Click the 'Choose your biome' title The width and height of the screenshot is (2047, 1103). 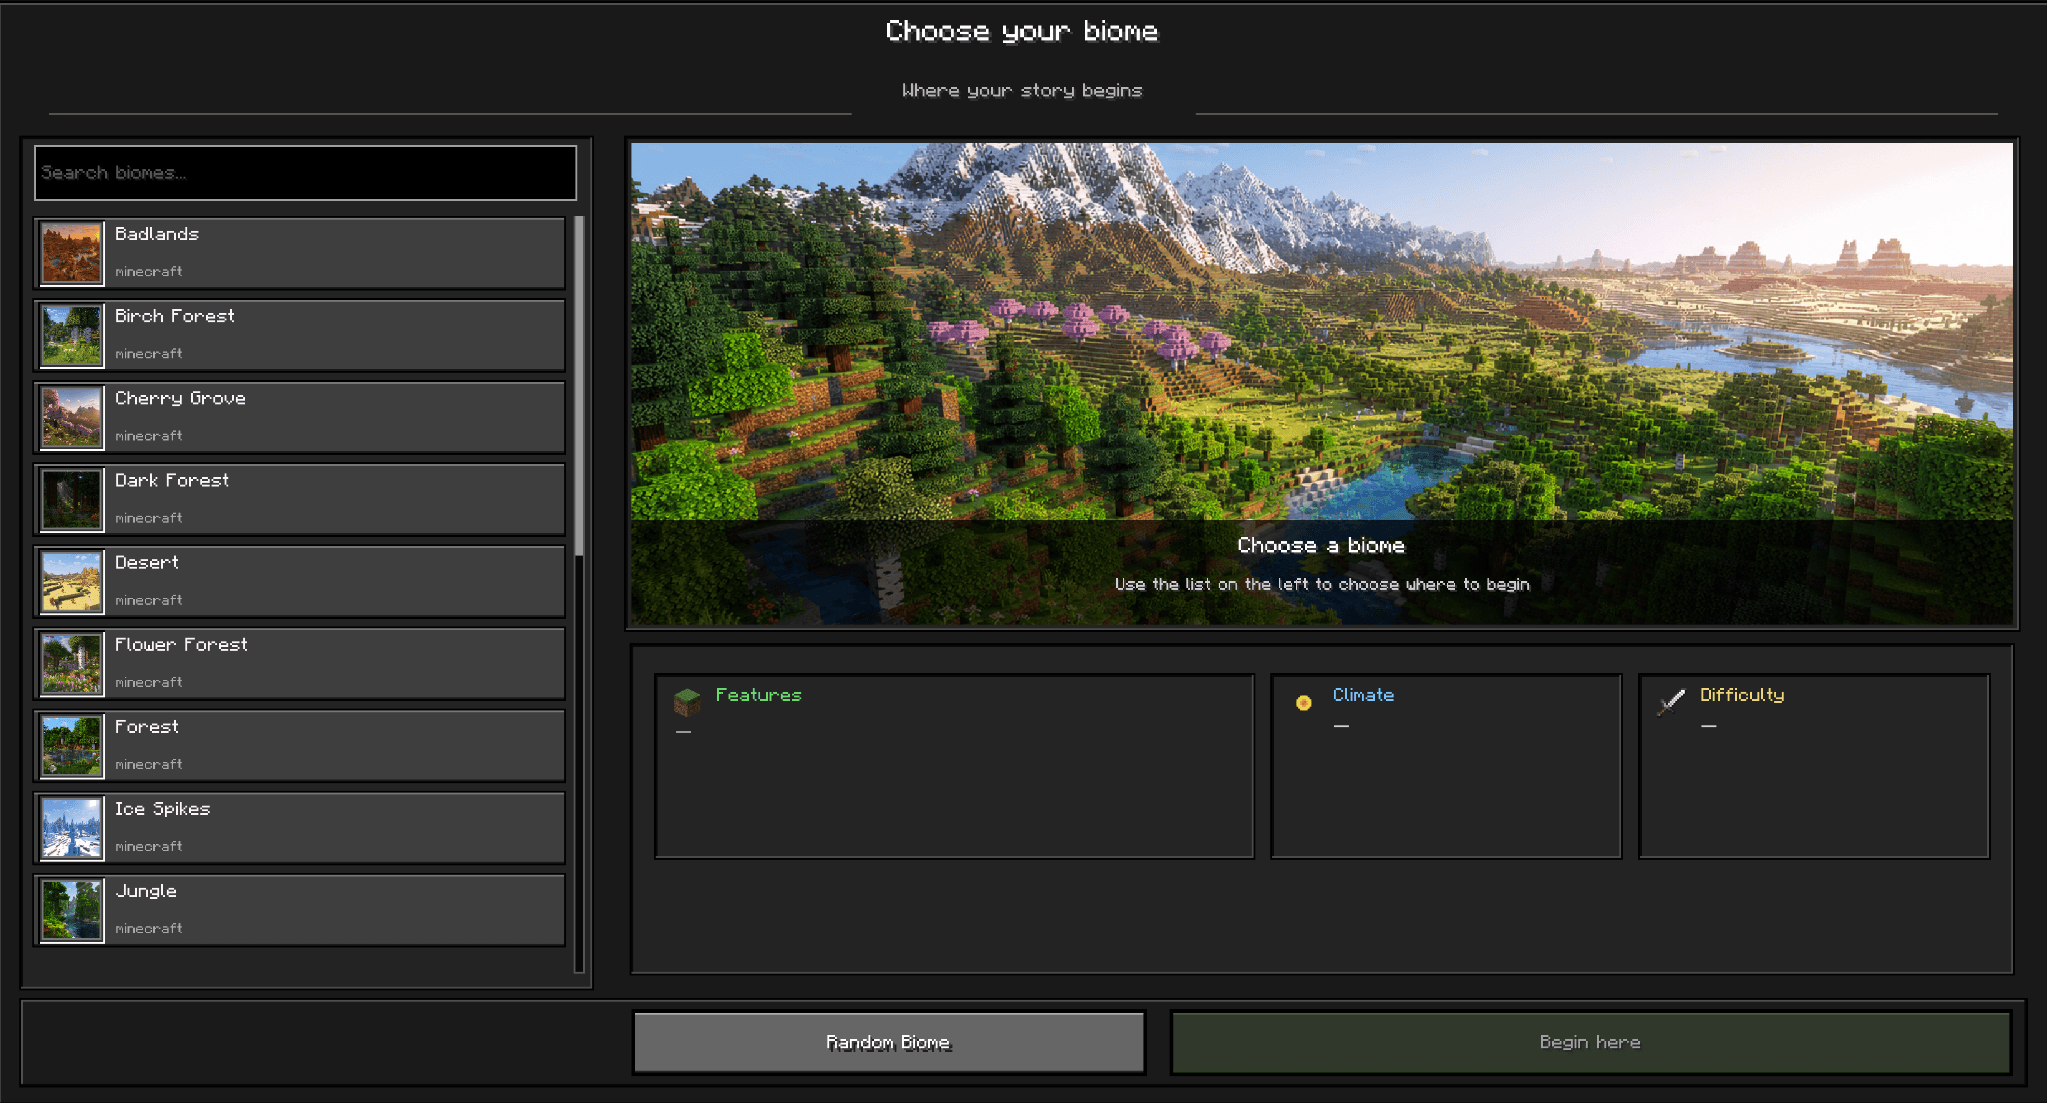coord(1022,32)
